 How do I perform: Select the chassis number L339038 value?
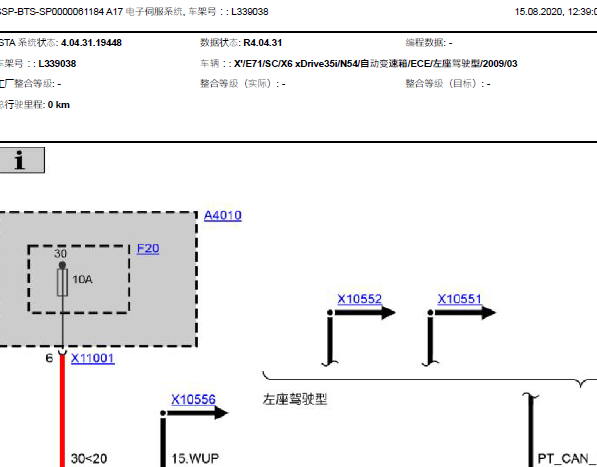(57, 64)
